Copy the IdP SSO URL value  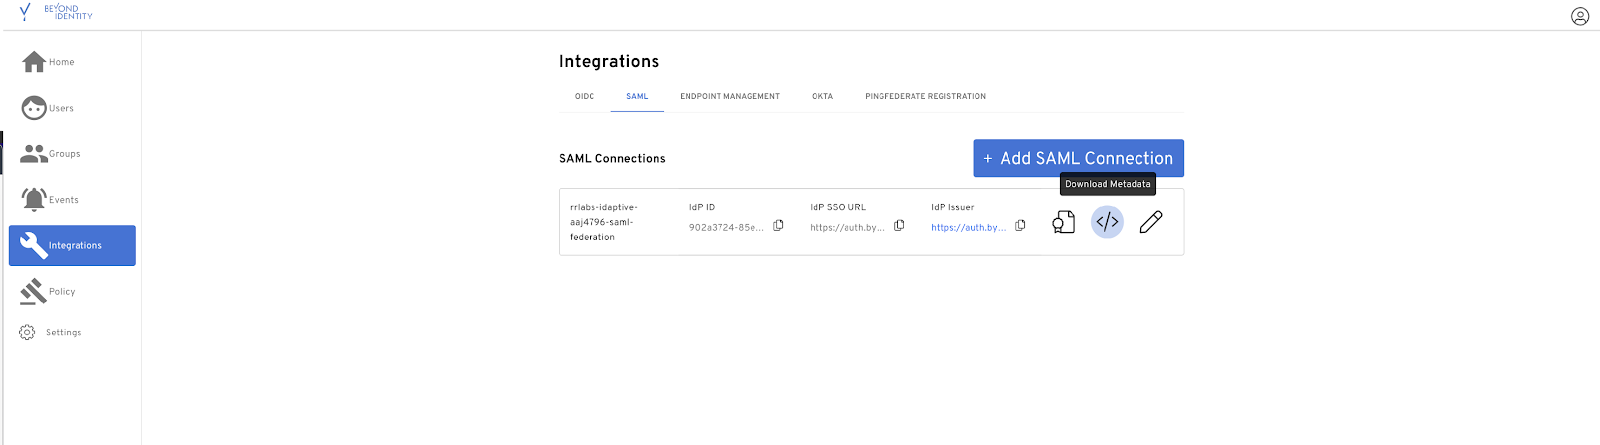point(899,226)
